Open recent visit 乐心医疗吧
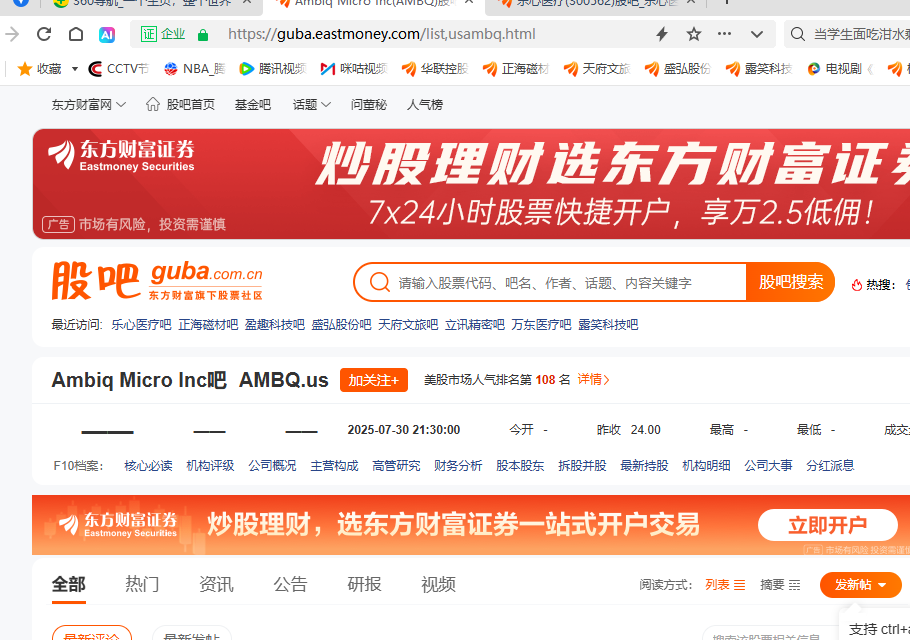Image resolution: width=910 pixels, height=640 pixels. [141, 324]
